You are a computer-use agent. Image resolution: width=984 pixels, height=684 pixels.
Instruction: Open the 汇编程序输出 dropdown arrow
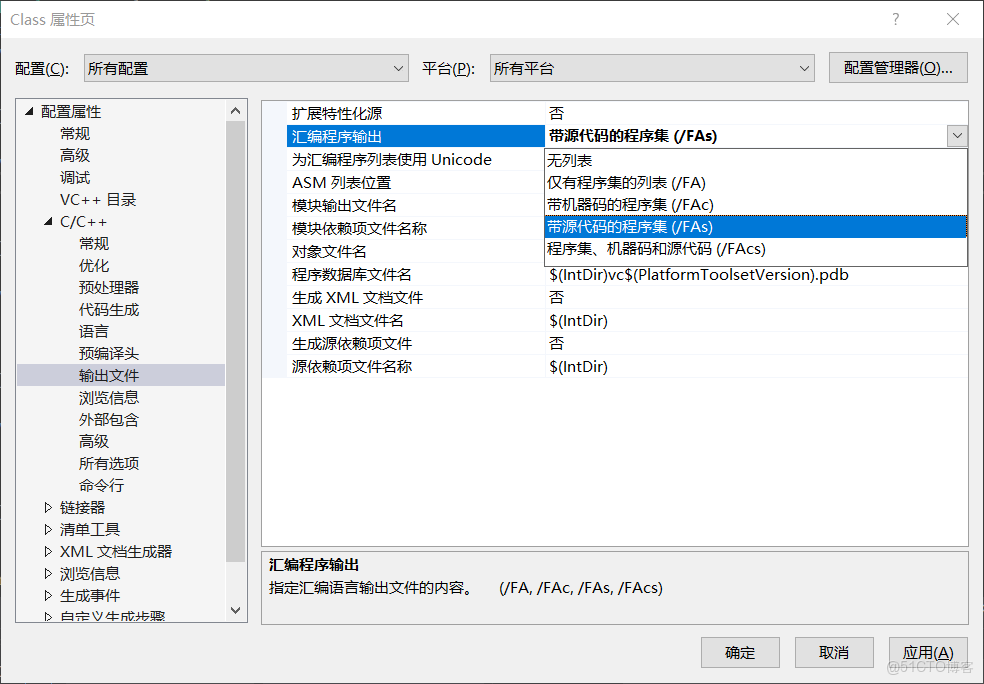[x=957, y=135]
